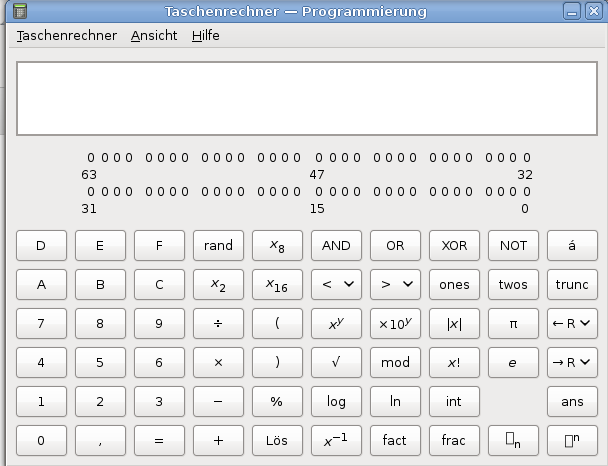
Task: Open the store to register ←R dropdown
Action: pos(572,323)
